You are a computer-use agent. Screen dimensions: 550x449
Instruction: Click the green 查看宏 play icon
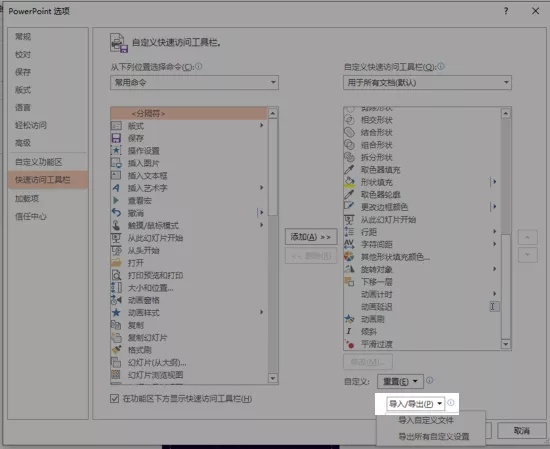tap(116, 200)
